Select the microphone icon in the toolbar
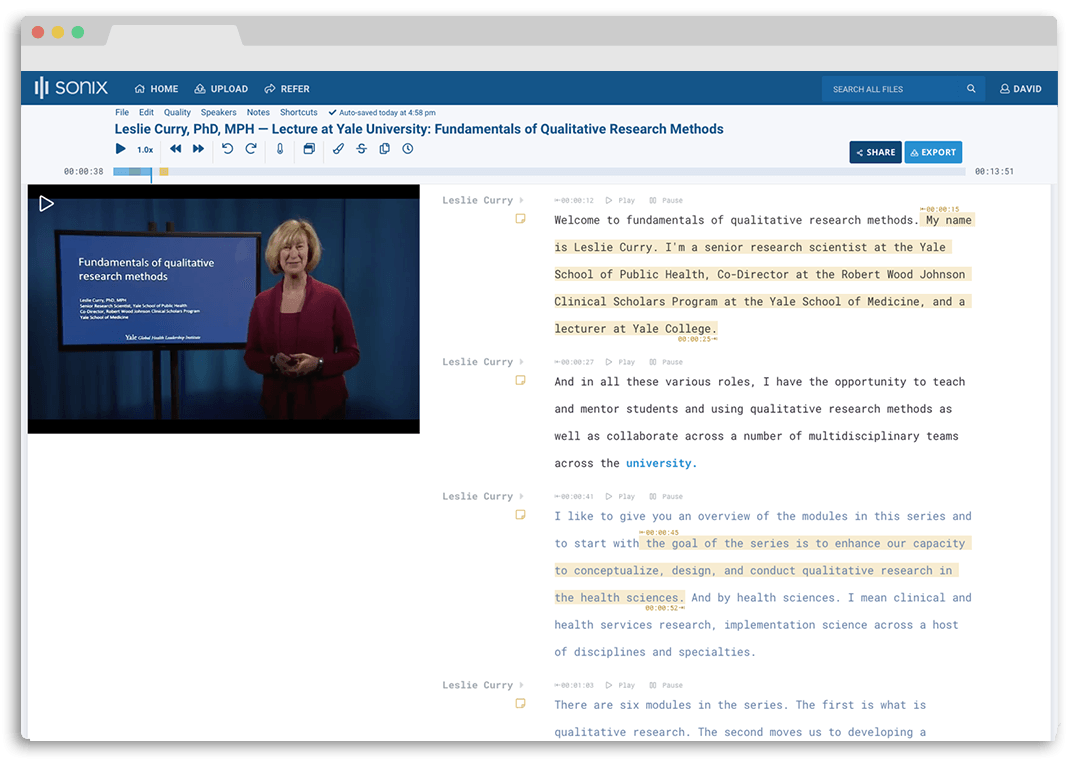The image size is (1077, 769). [279, 148]
